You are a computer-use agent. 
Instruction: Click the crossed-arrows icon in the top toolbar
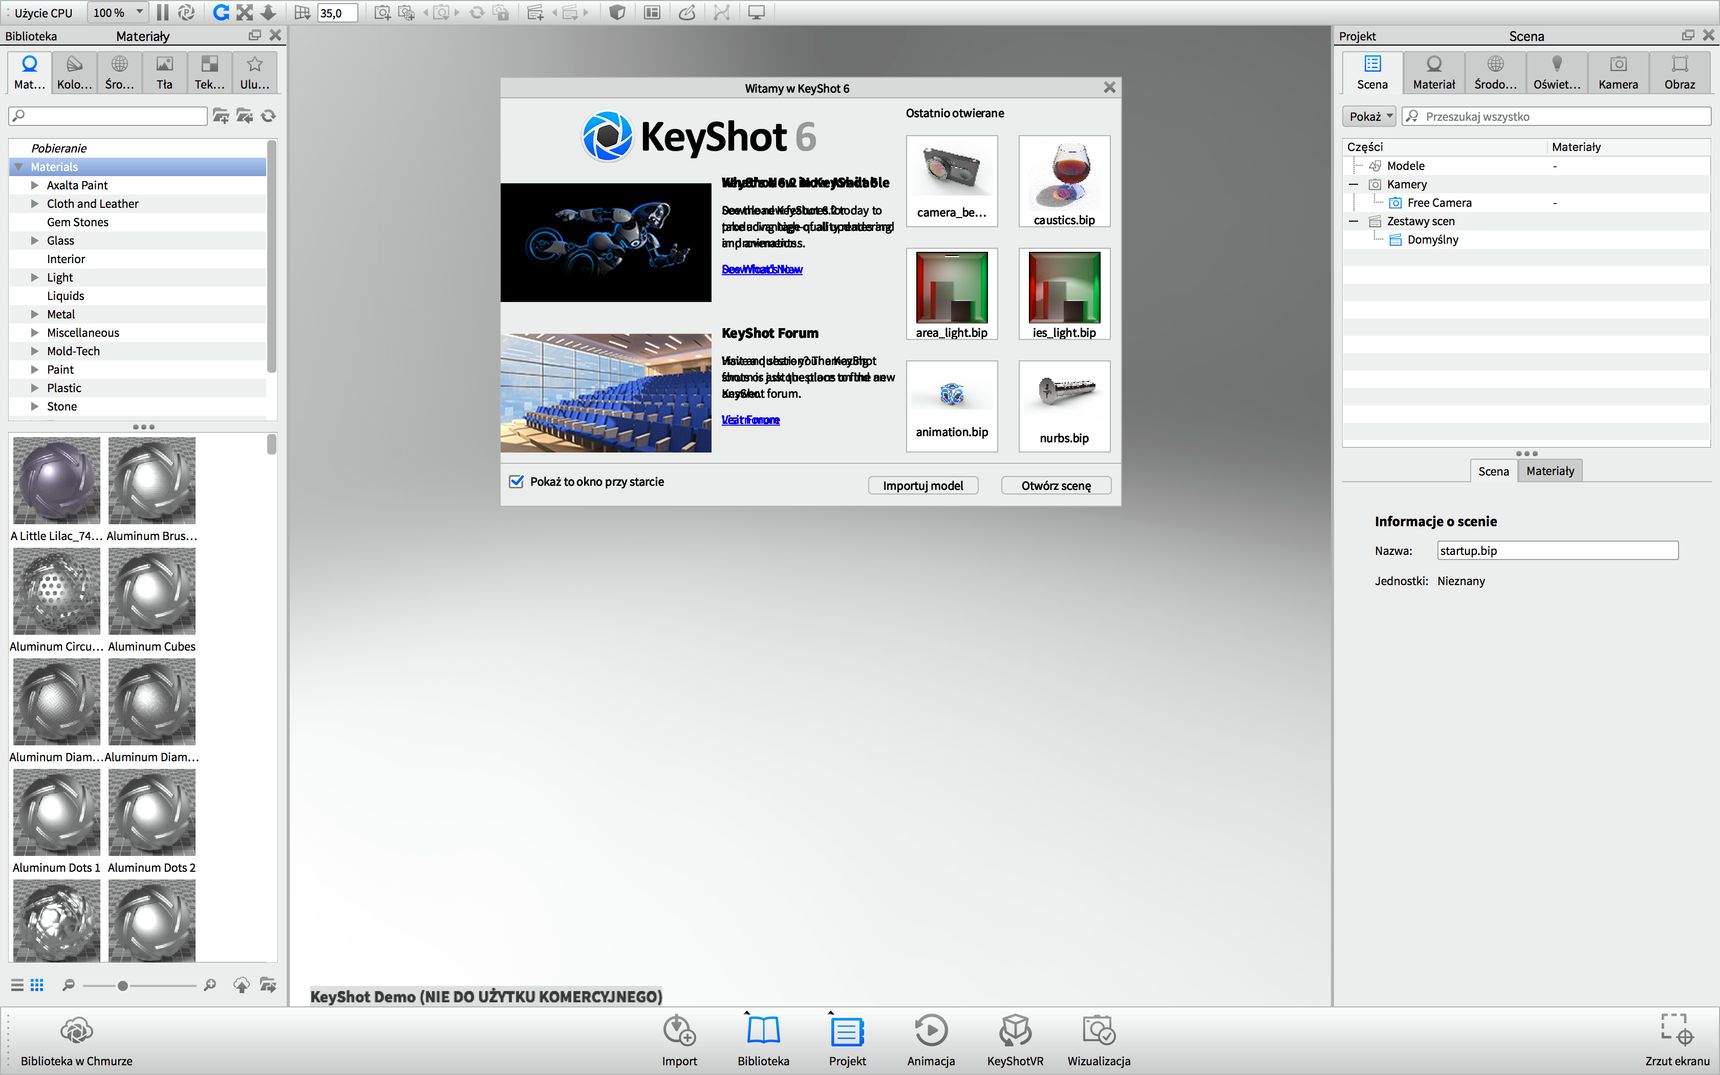(x=245, y=13)
